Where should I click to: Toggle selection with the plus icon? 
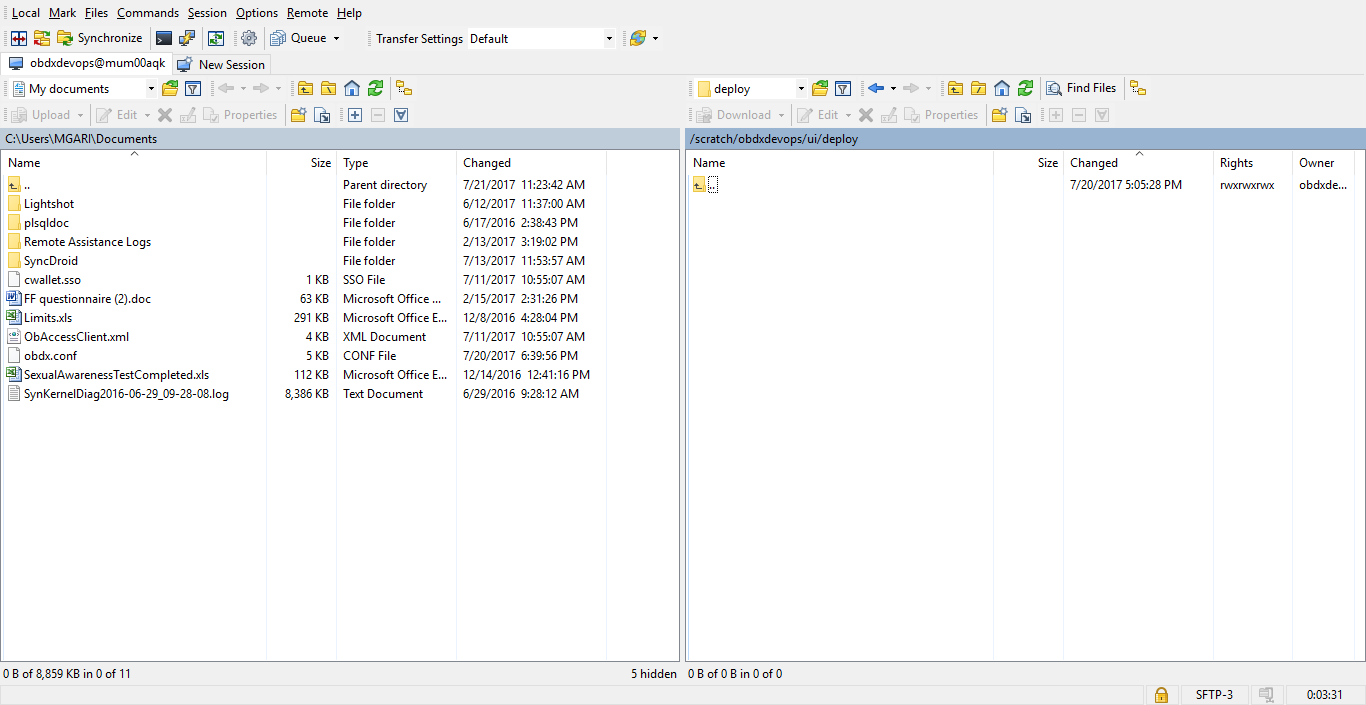point(355,115)
